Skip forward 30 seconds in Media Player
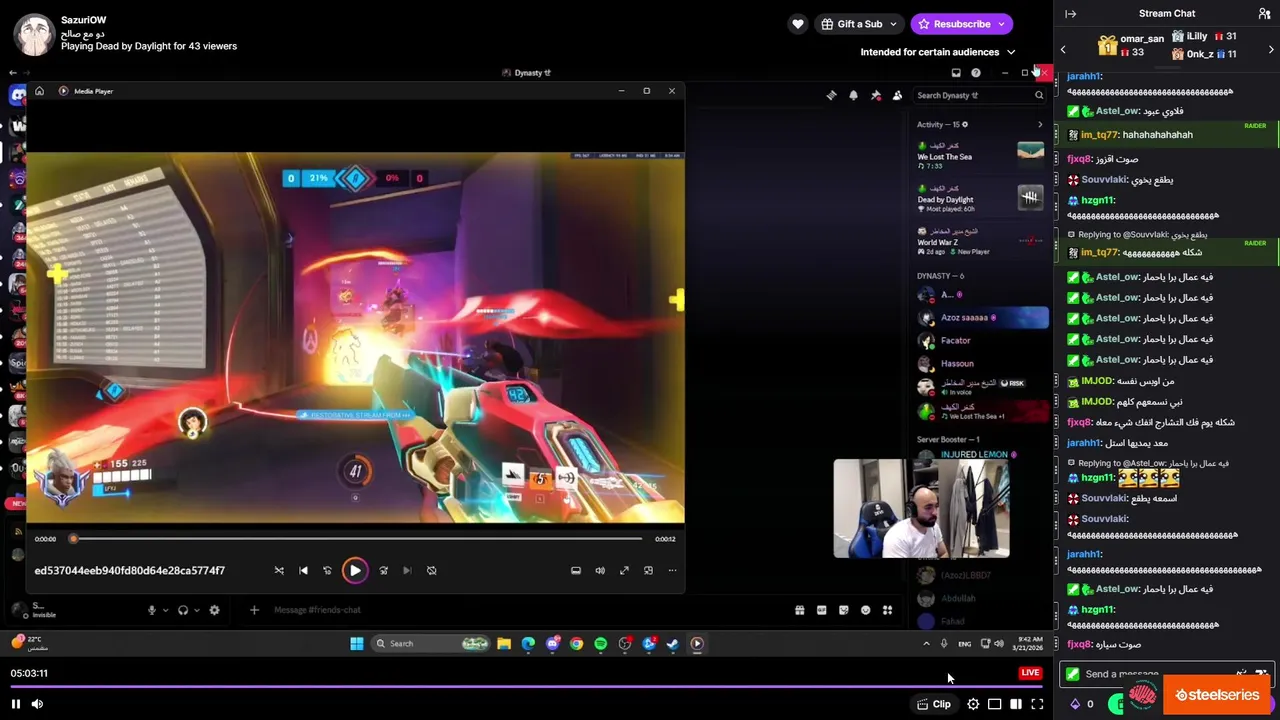 pos(384,571)
